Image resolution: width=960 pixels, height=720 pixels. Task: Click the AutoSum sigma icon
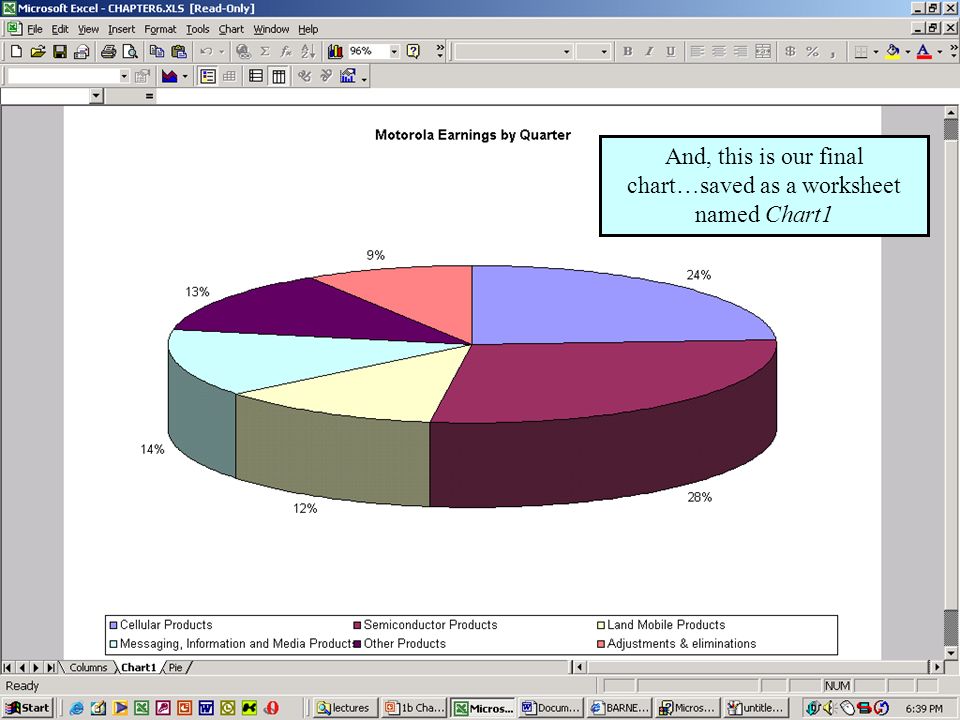click(x=265, y=52)
